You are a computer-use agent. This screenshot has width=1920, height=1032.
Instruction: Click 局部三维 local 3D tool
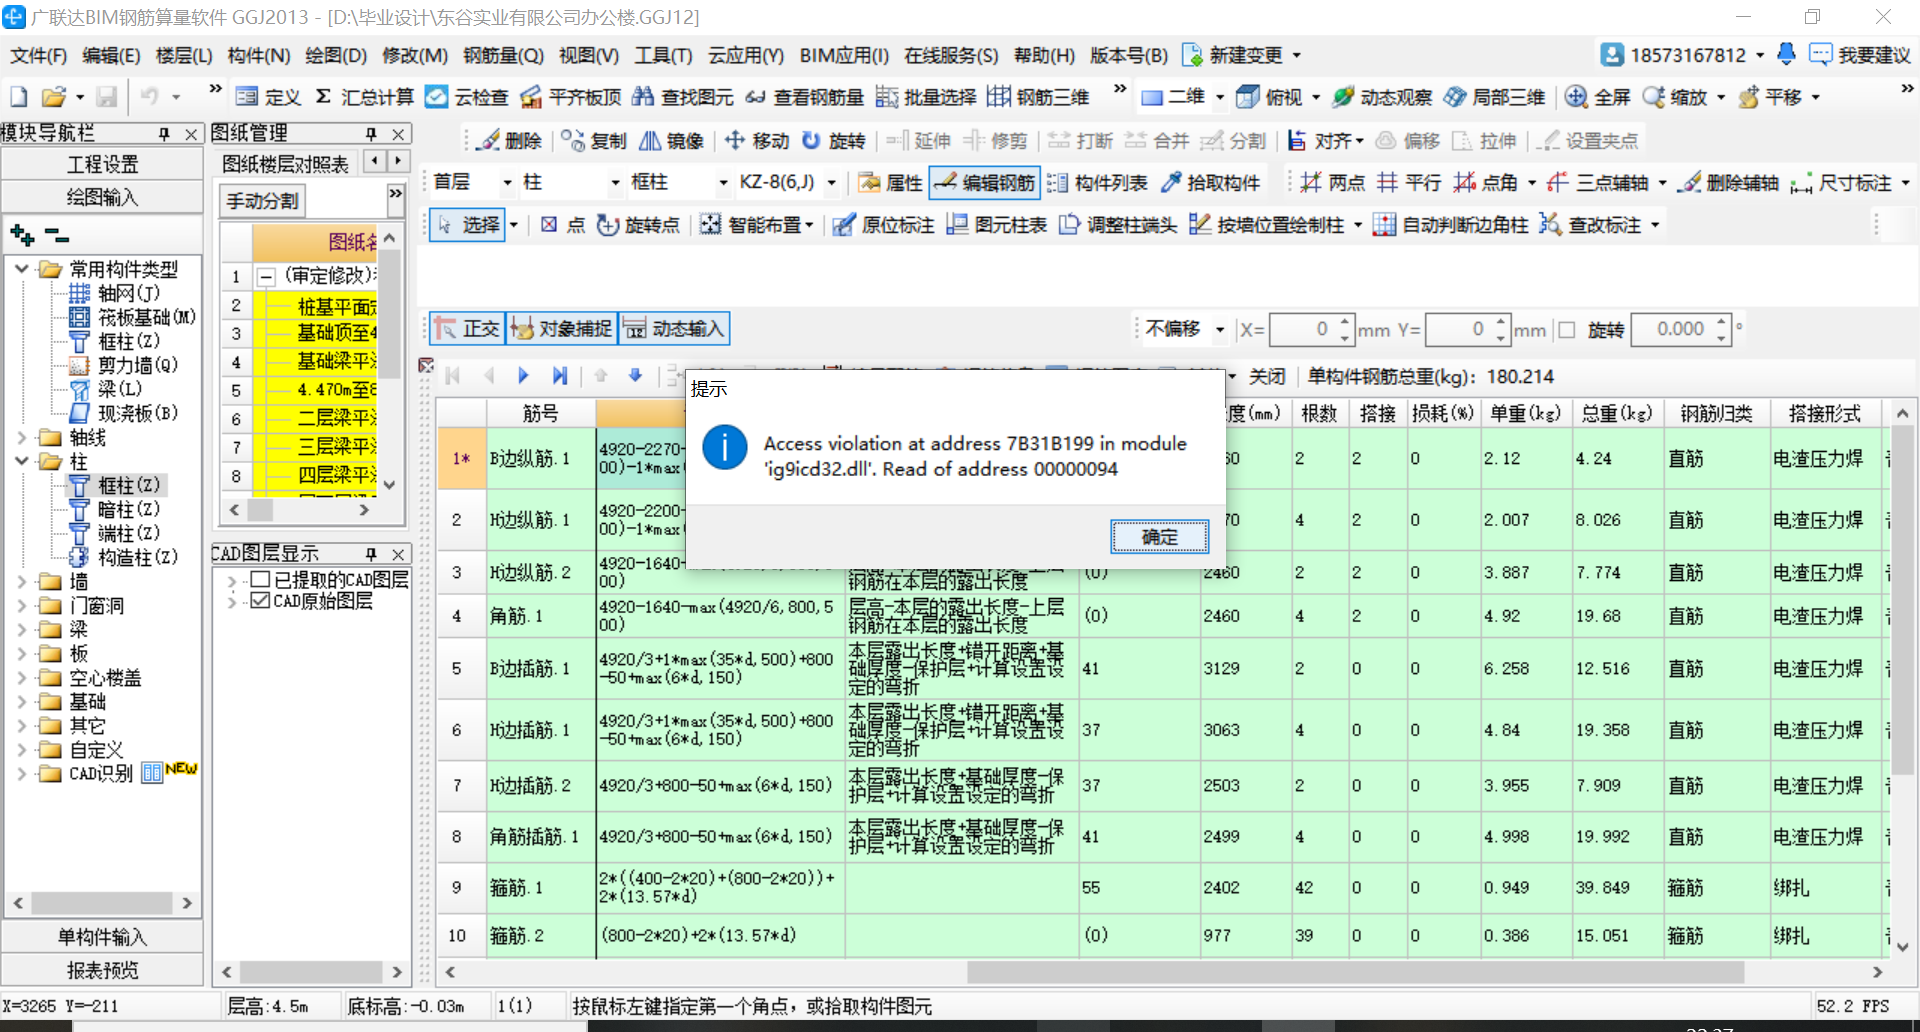[x=1495, y=96]
